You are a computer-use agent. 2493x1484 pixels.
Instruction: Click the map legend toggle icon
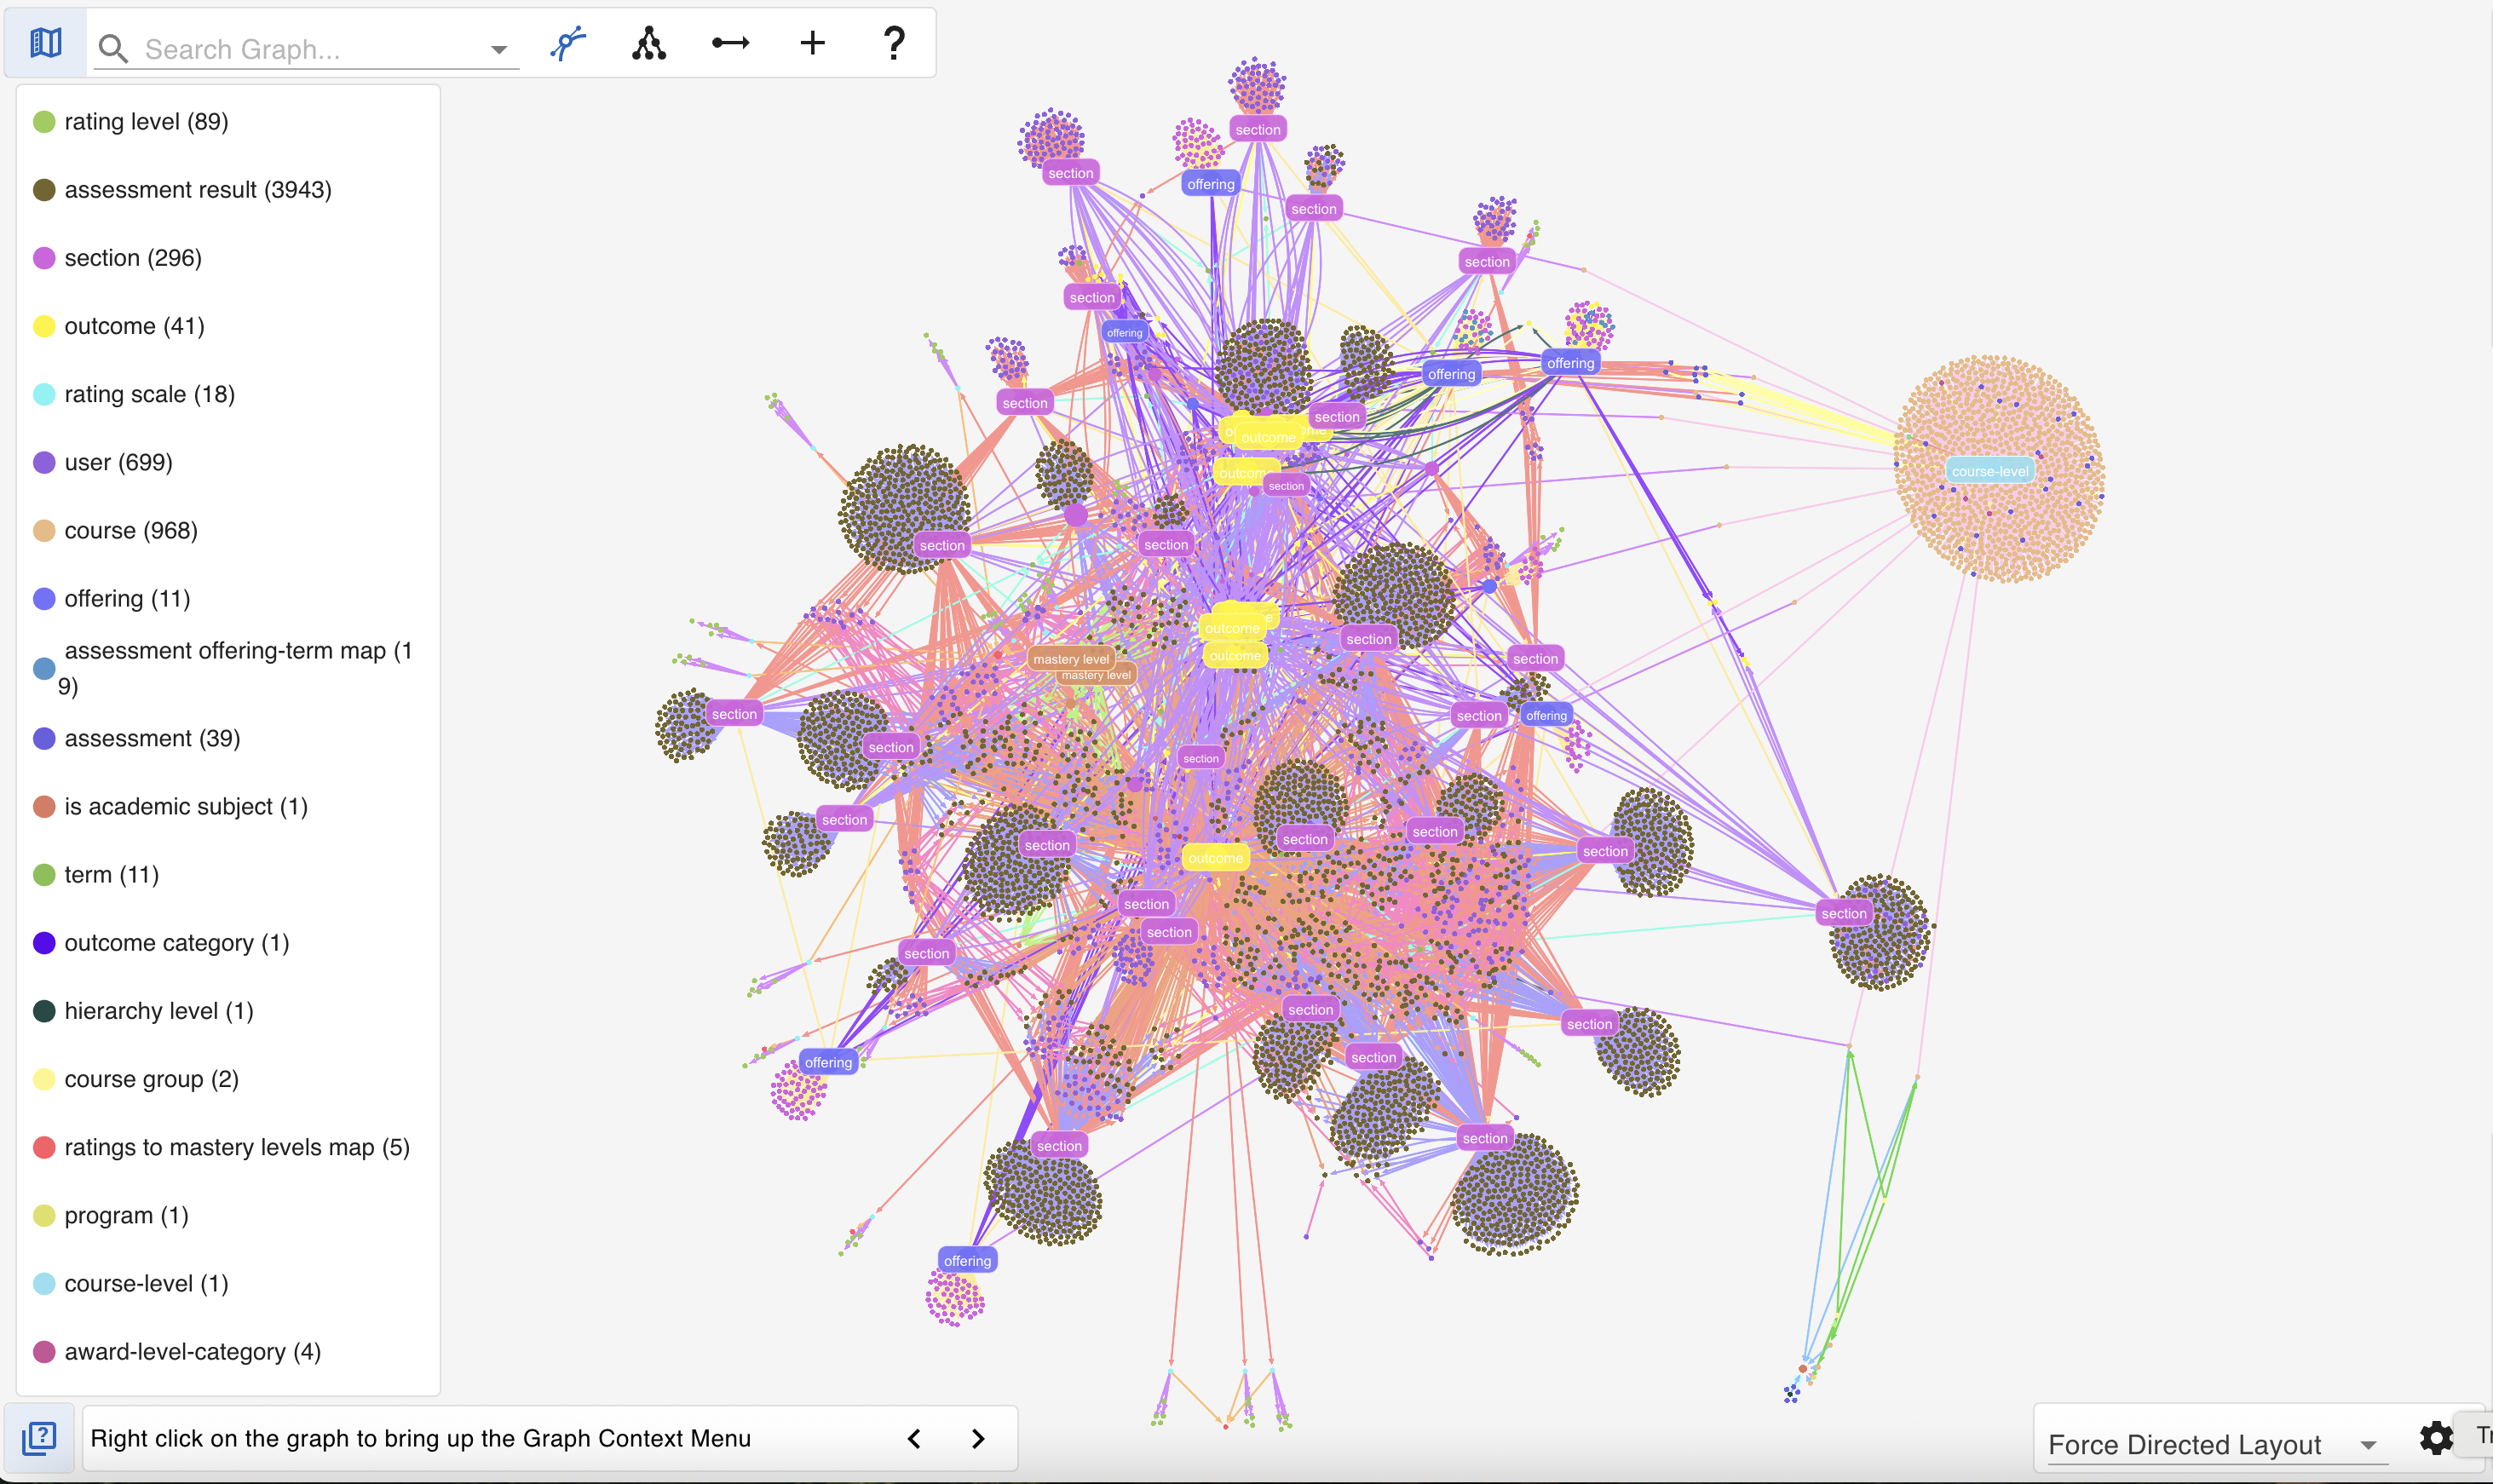coord(46,43)
